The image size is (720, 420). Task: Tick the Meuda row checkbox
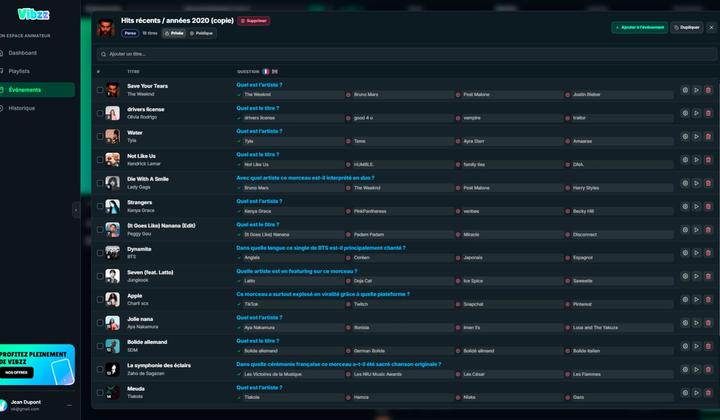100,393
